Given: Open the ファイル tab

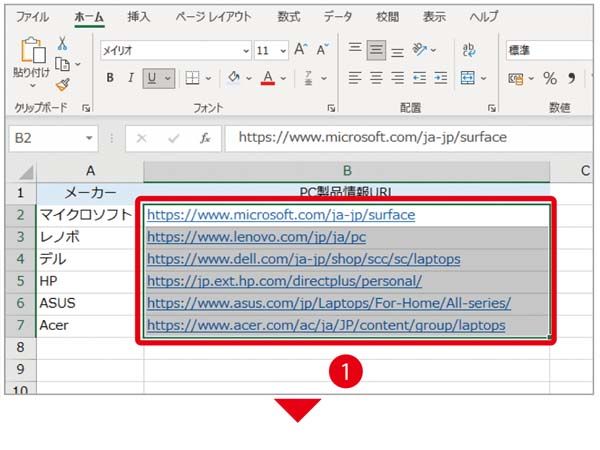Looking at the screenshot, I should click(32, 17).
